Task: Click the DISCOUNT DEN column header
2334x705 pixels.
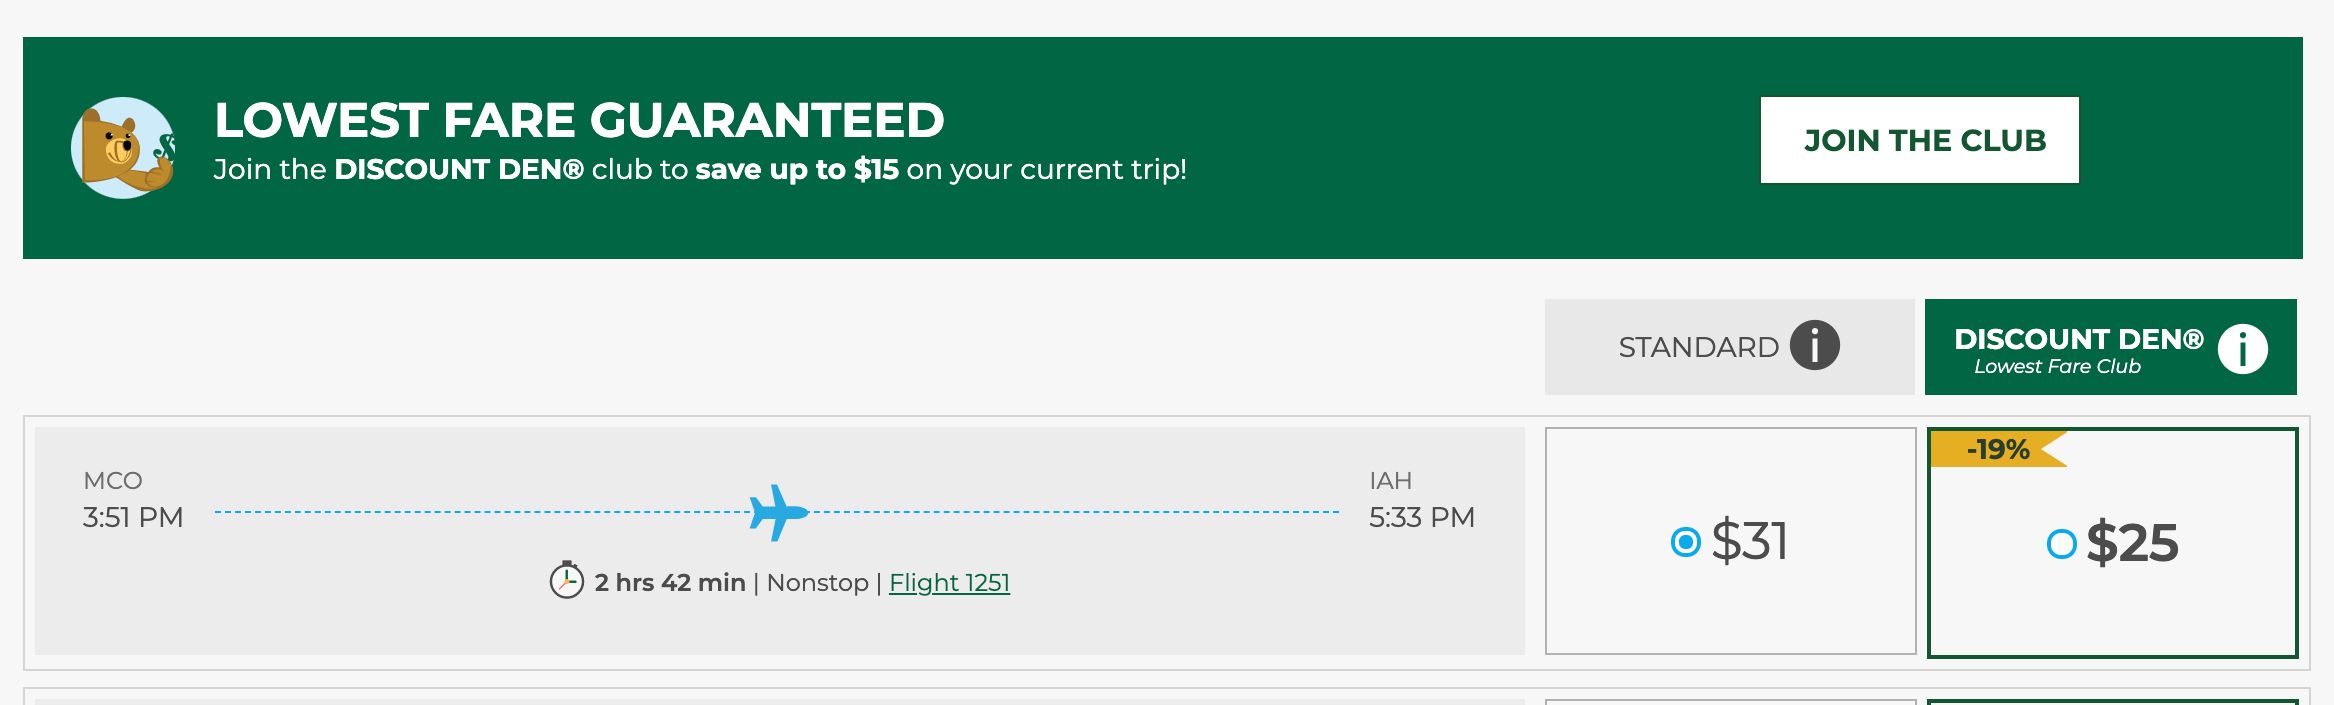Action: (x=2078, y=339)
